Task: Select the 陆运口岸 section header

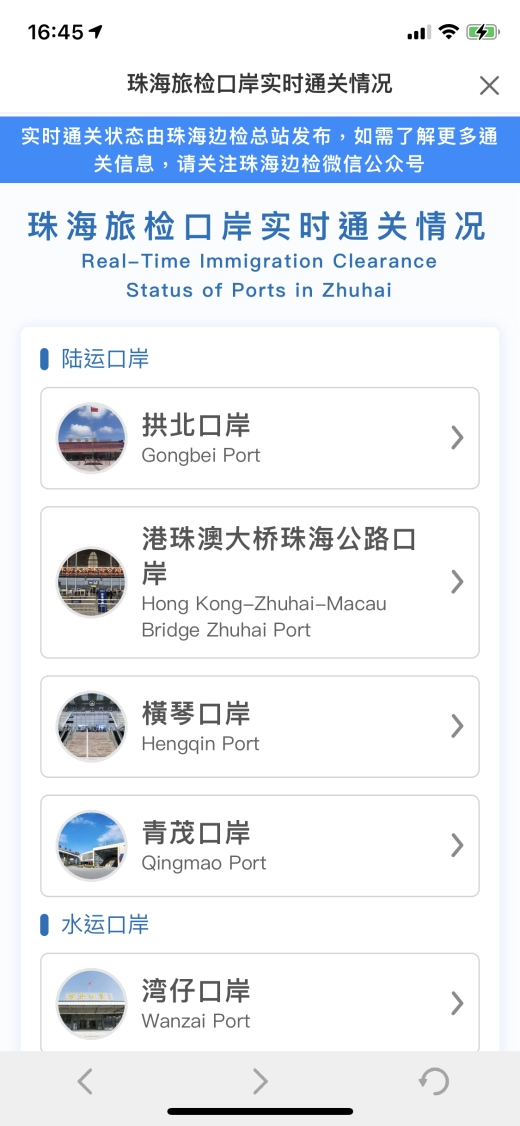Action: click(x=105, y=358)
